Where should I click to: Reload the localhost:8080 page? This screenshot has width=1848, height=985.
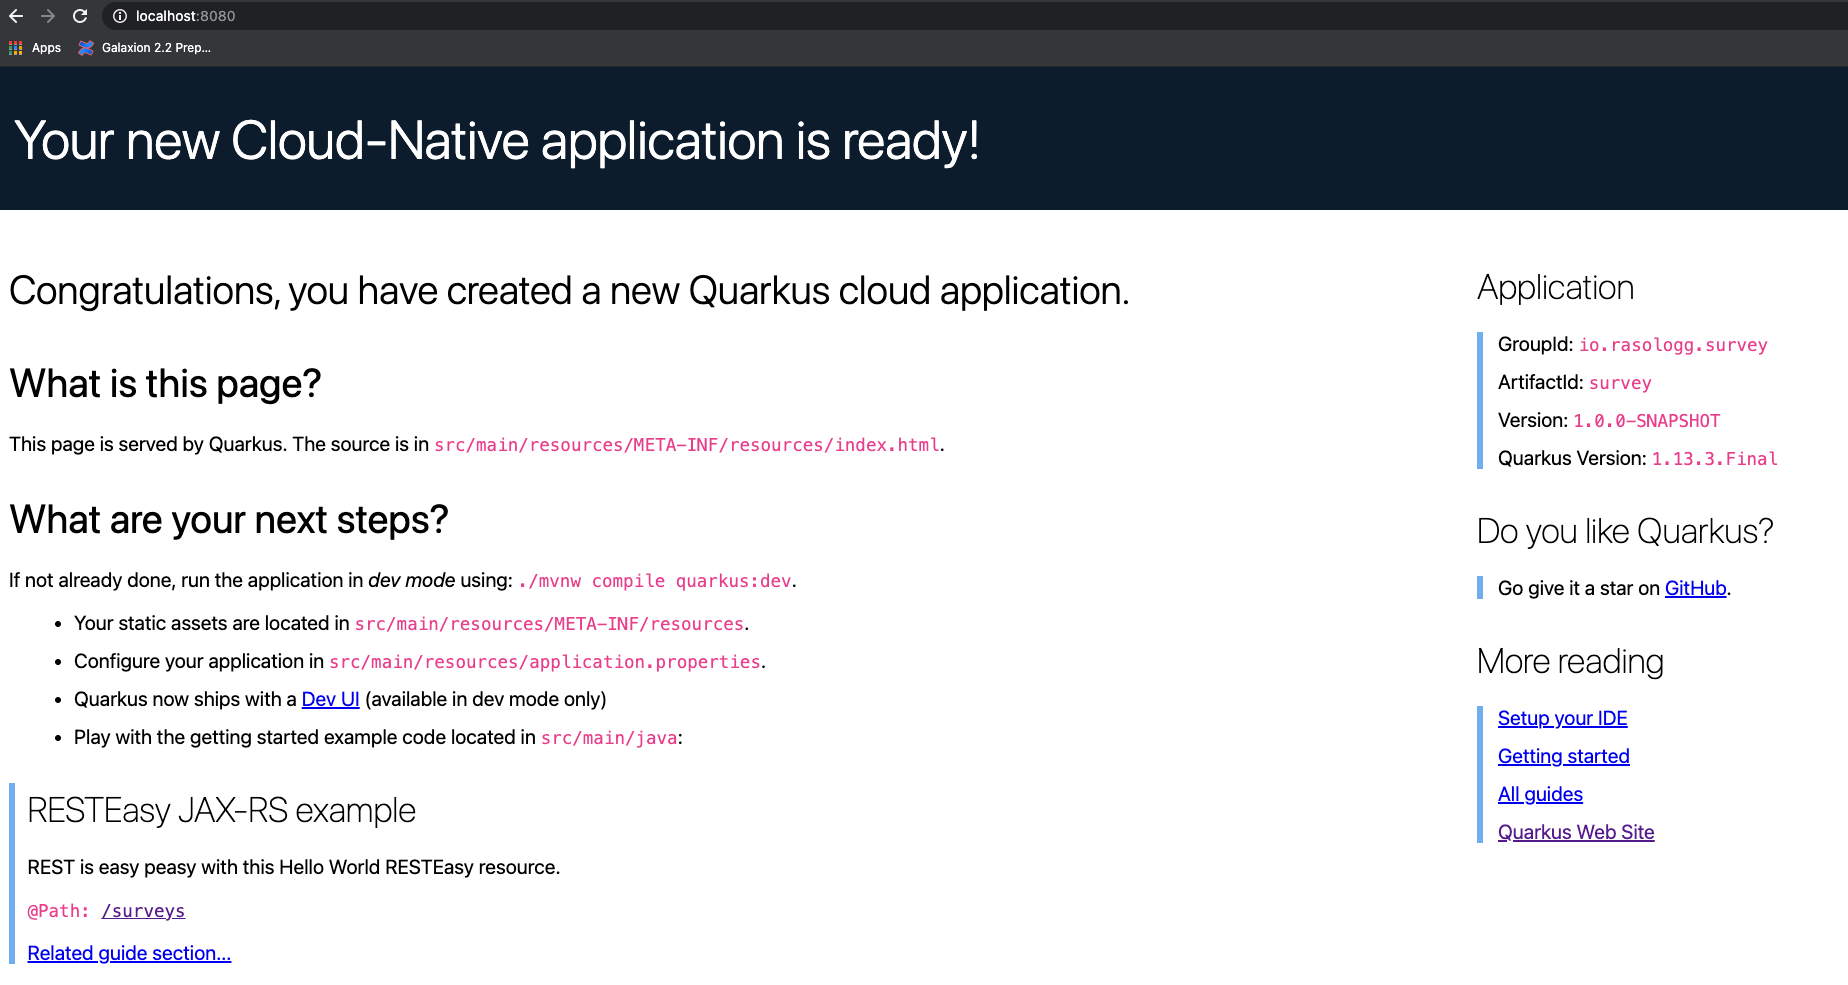79,16
